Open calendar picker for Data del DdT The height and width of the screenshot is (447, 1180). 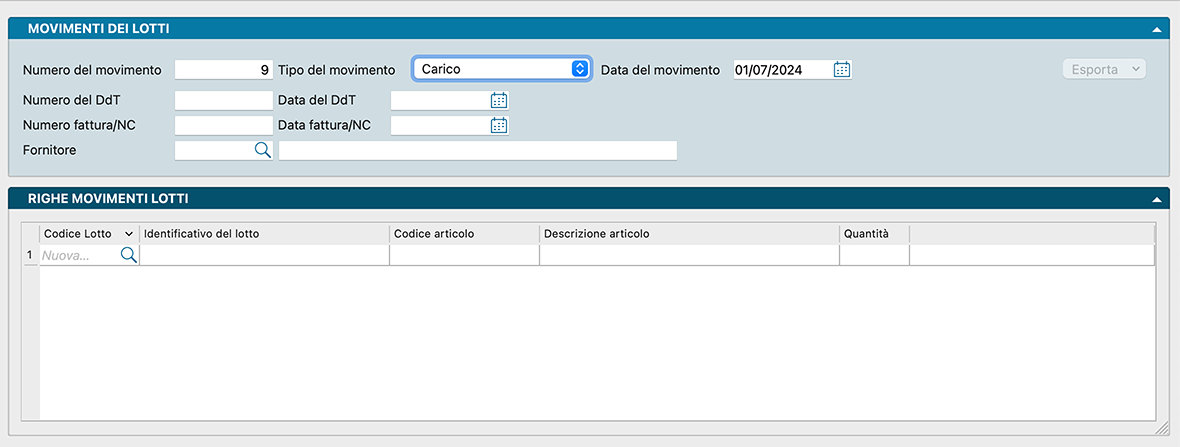pos(499,100)
